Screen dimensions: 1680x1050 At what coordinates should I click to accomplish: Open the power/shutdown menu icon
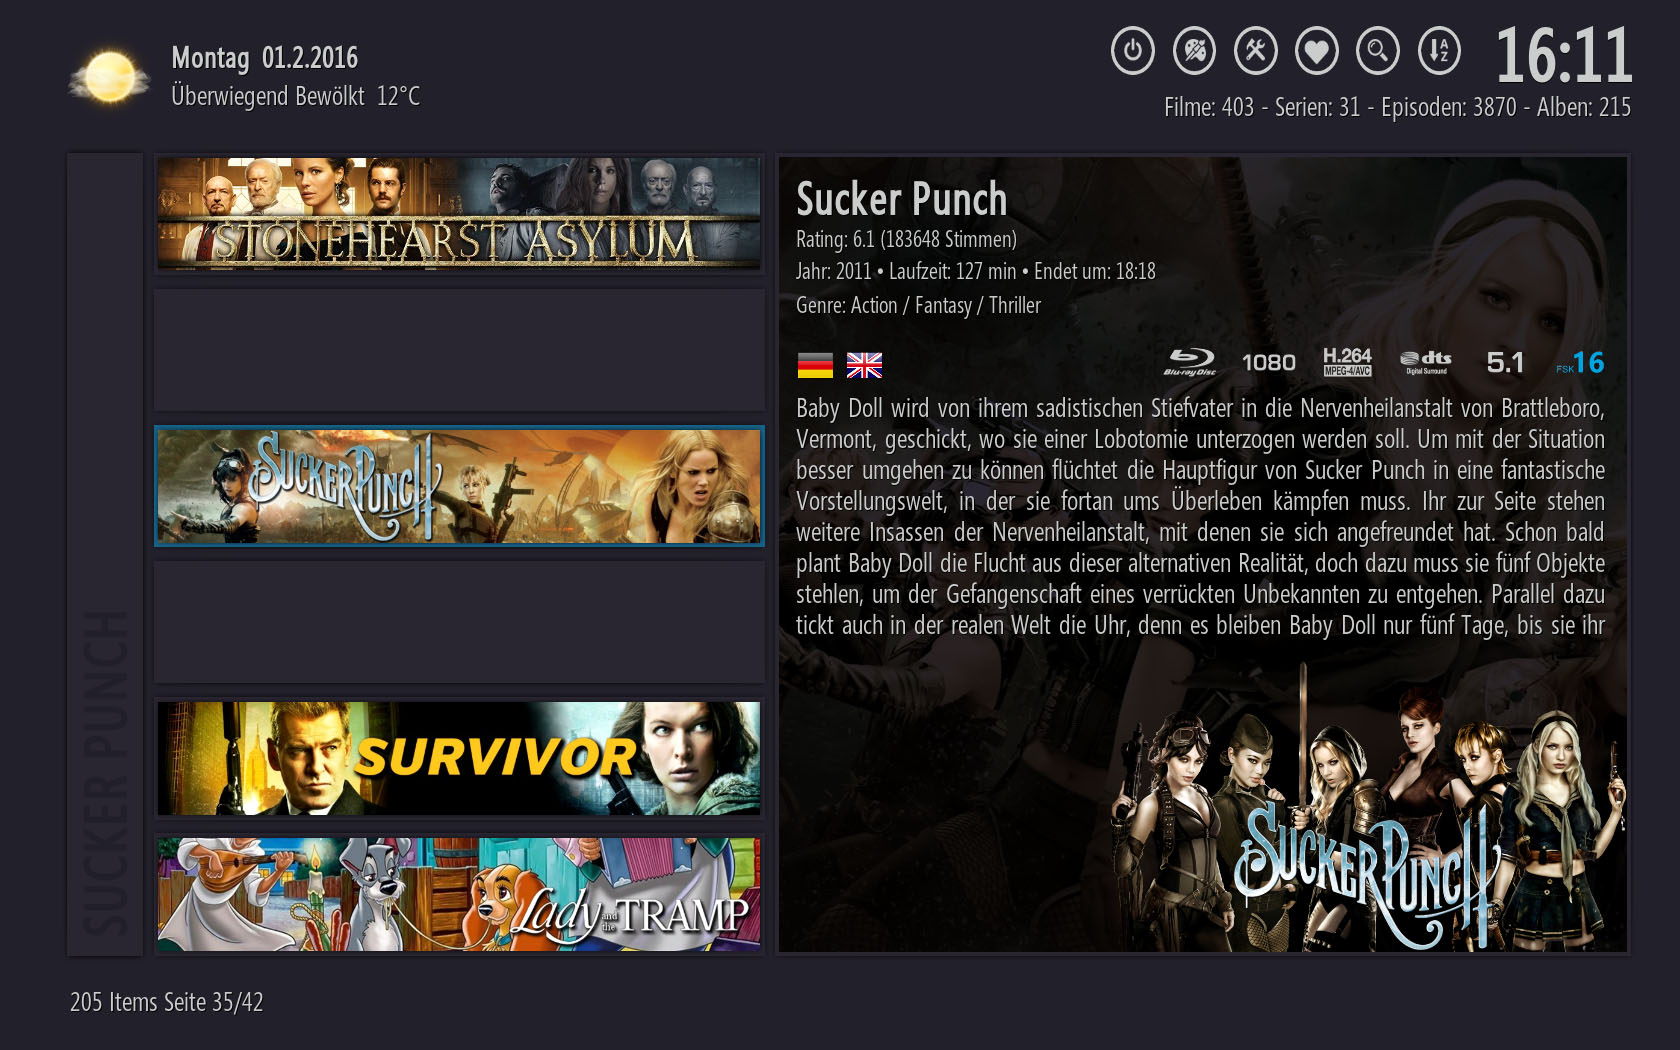1133,51
